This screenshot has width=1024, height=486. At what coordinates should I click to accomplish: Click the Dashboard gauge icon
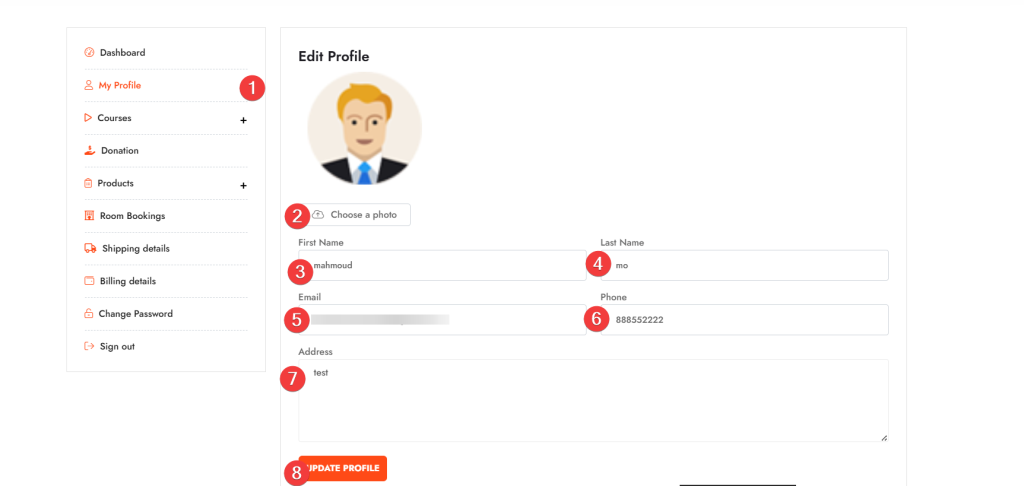(89, 53)
